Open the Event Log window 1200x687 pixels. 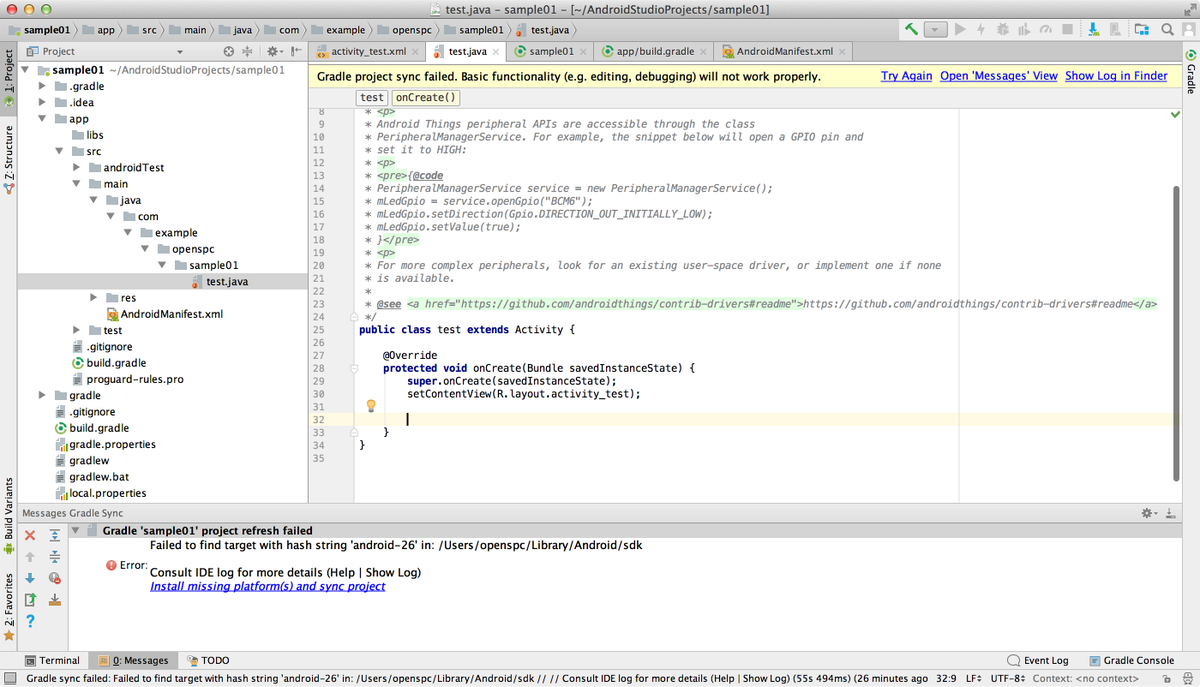pyautogui.click(x=1038, y=660)
